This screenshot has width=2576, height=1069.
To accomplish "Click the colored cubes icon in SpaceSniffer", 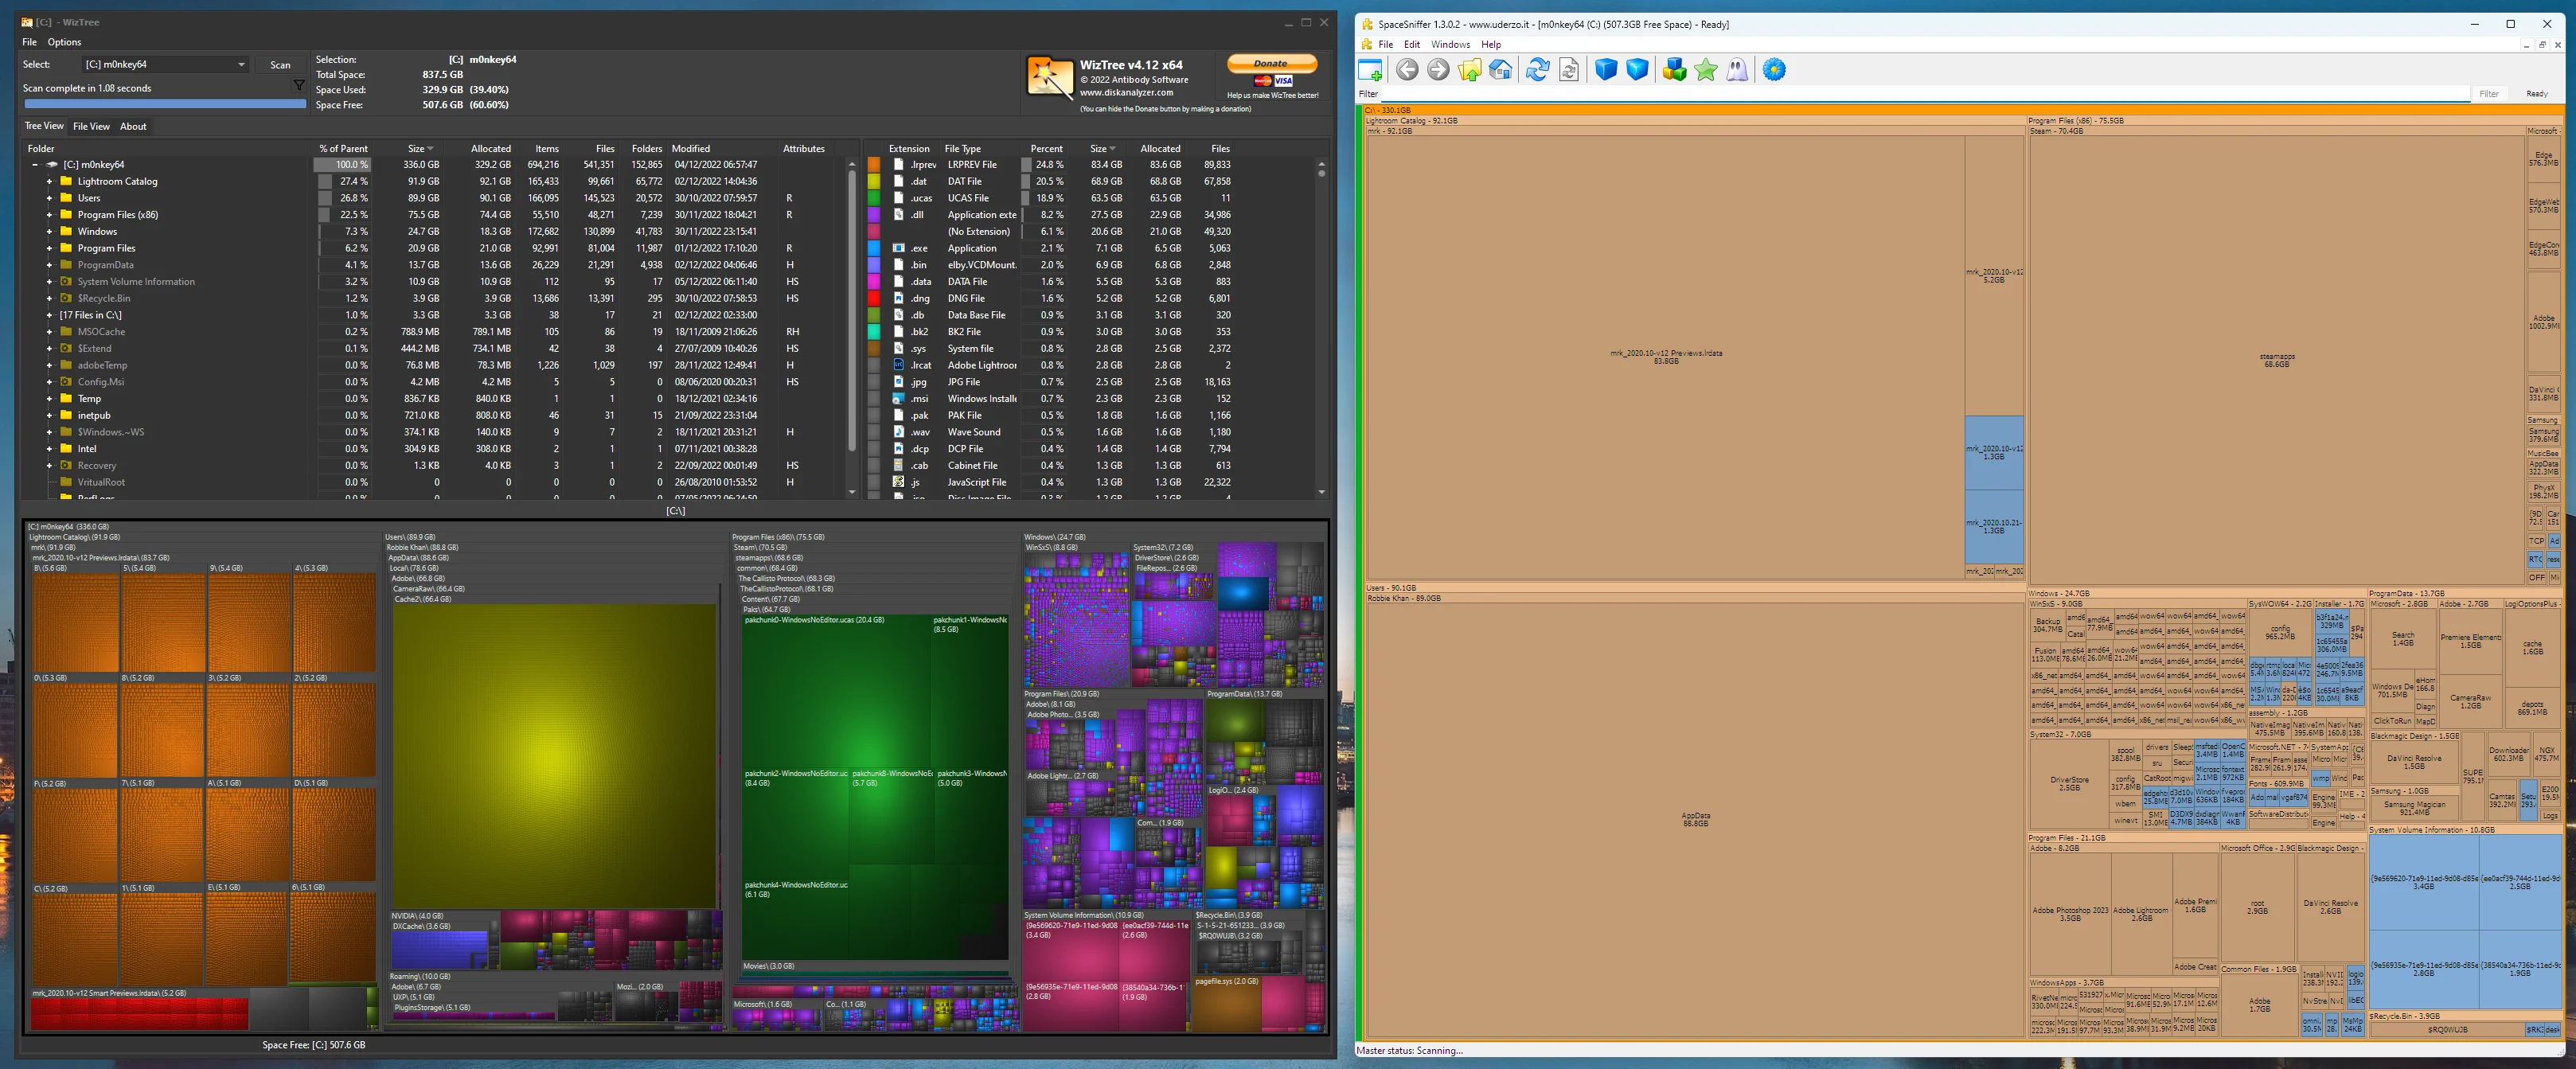I will 1674,70.
